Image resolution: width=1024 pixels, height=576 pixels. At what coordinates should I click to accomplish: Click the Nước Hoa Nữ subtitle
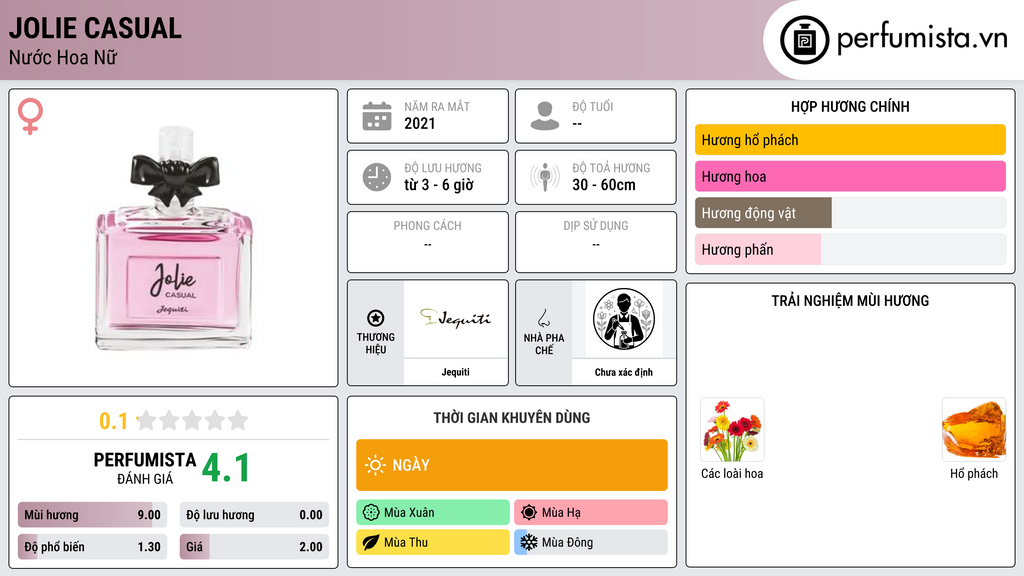pos(63,57)
